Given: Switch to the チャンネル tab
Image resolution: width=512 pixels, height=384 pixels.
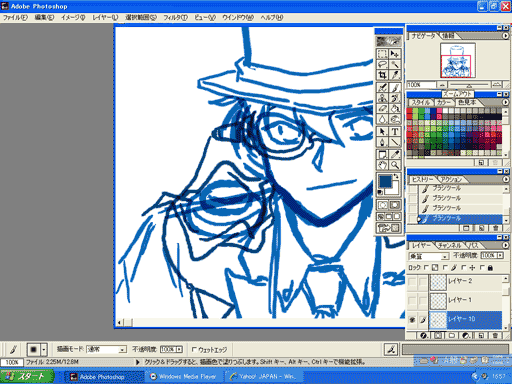Looking at the screenshot, I should tap(449, 245).
